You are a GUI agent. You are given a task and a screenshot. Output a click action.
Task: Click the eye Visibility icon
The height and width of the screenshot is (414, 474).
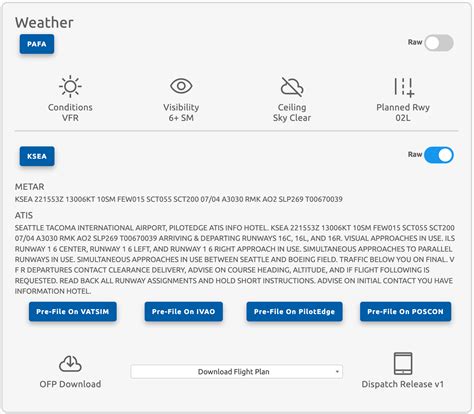(181, 86)
